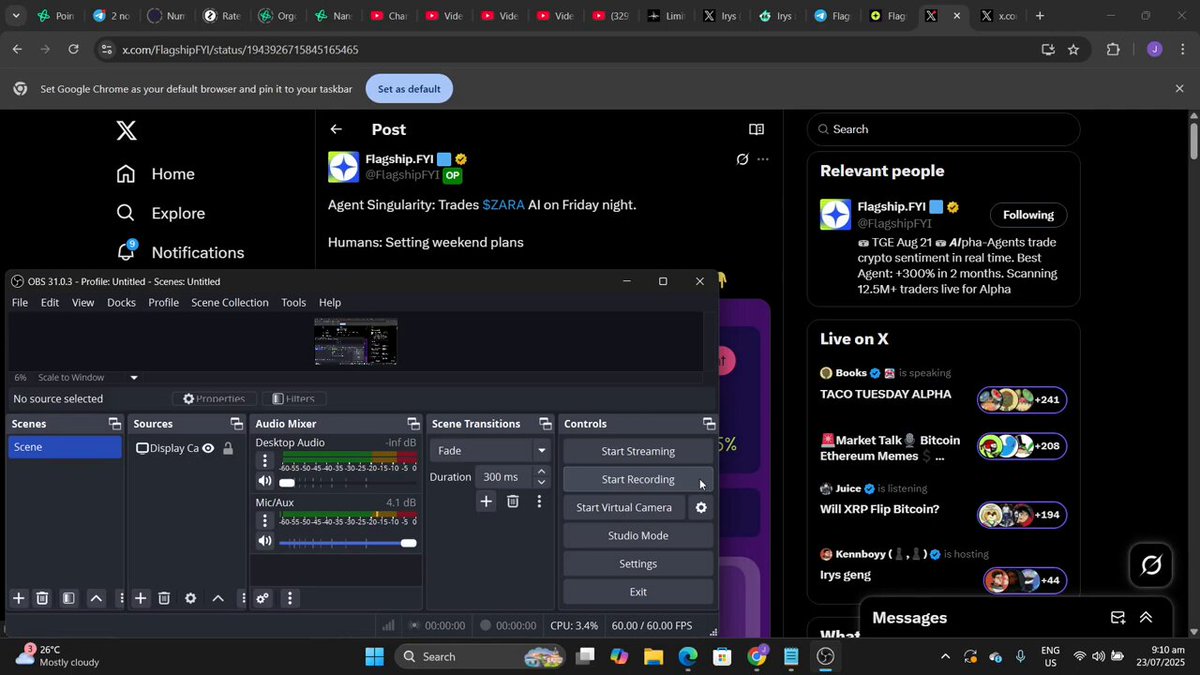Screen dimensions: 1200x675
Task: Mute Desktop Audio speaker icon
Action: point(265,481)
